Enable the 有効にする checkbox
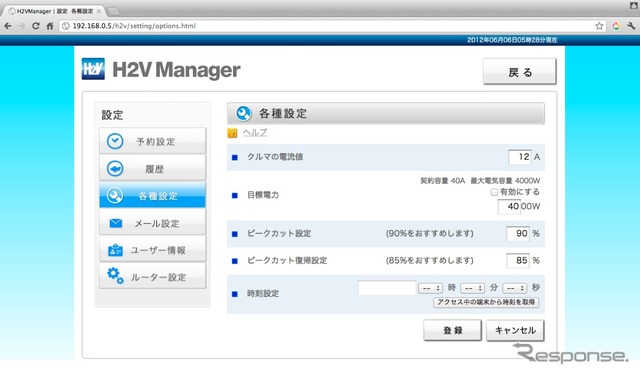The image size is (640, 375). [x=494, y=192]
